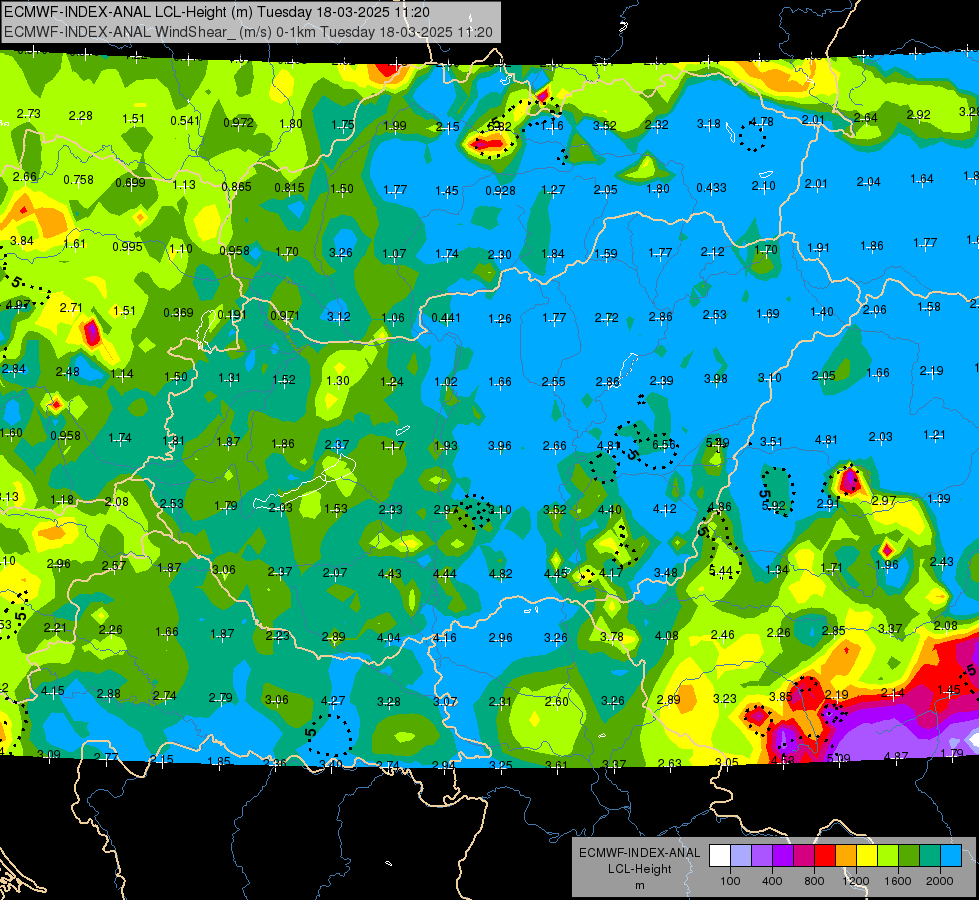979x900 pixels.
Task: Click the grid value 4.16
Action: click(445, 638)
